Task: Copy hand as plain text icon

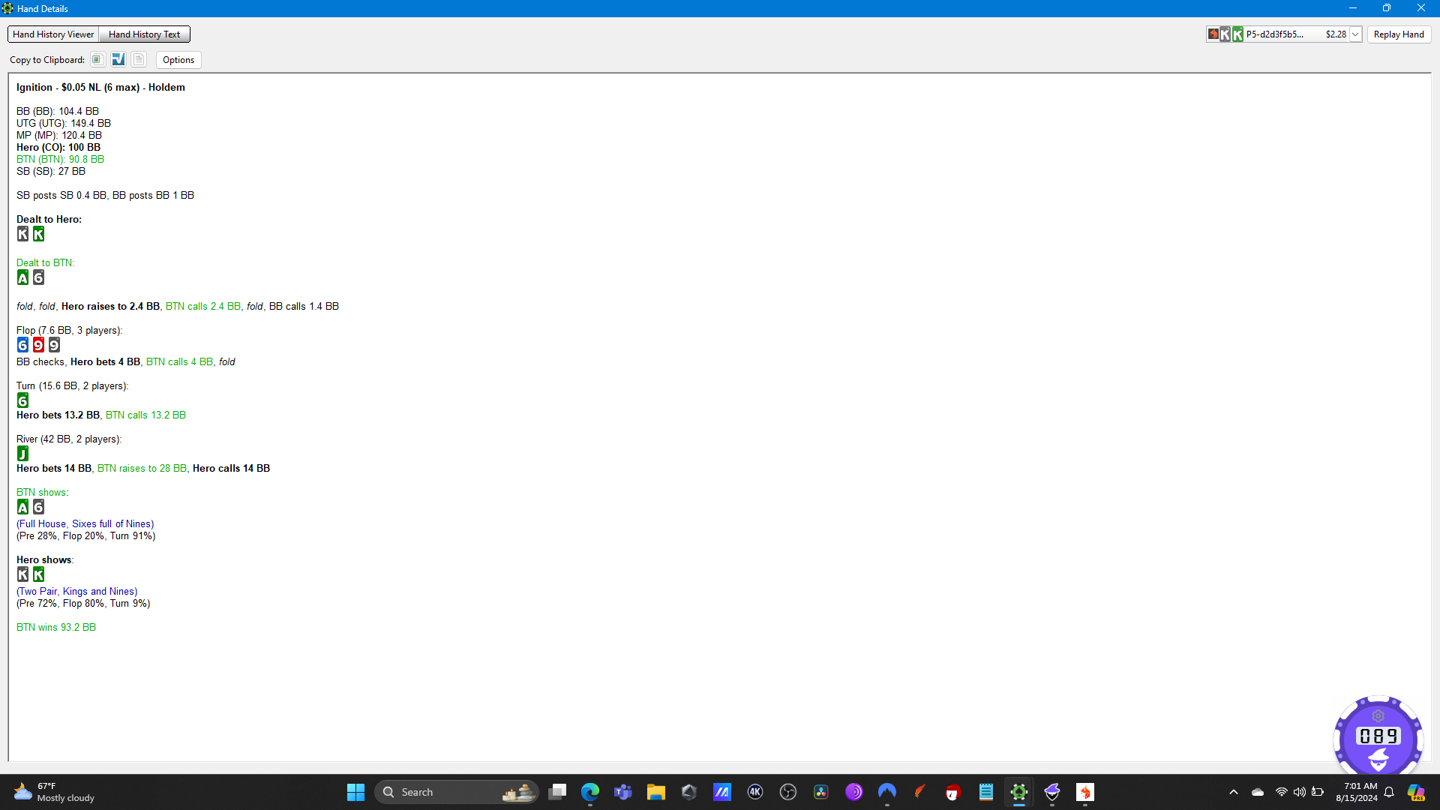Action: click(x=139, y=60)
